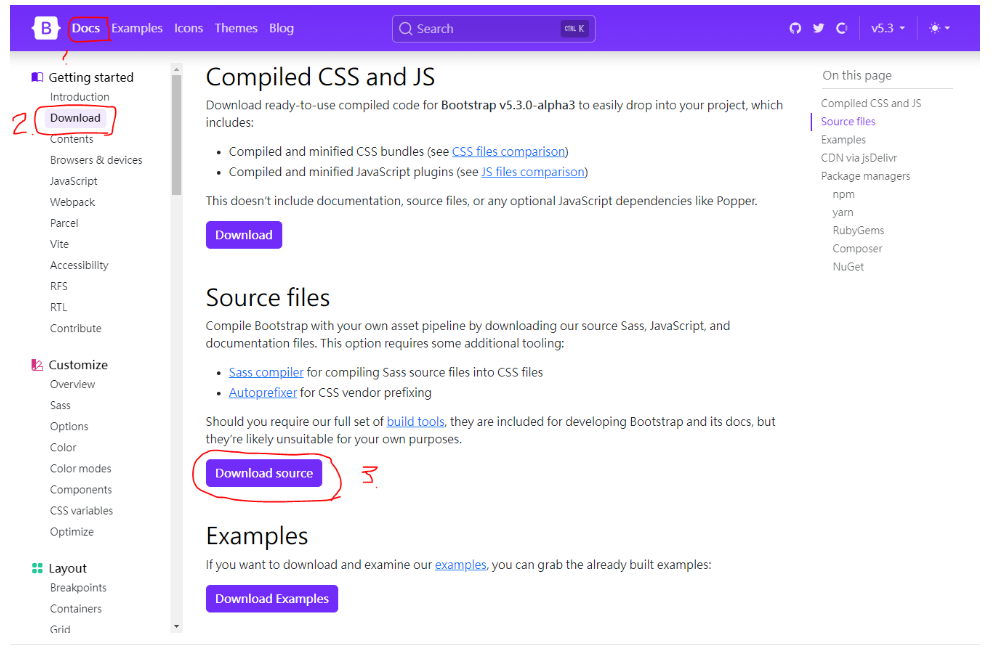Click the Bootstrap logo icon
Viewport: 997px width, 650px height.
tap(46, 29)
